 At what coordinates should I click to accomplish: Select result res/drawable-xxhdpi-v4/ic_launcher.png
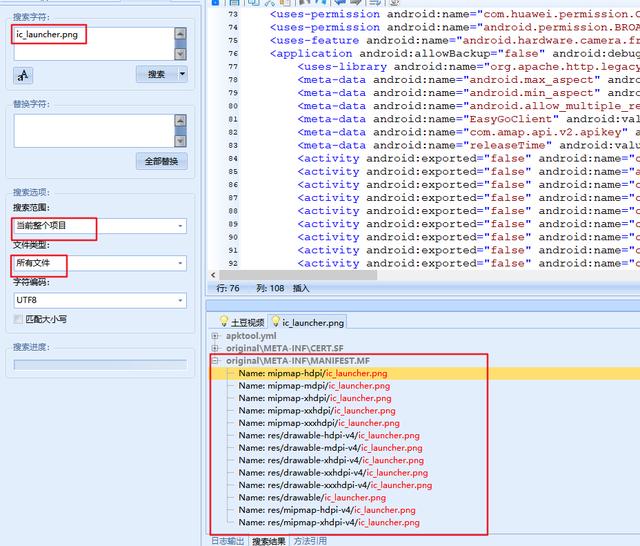pyautogui.click(x=333, y=473)
